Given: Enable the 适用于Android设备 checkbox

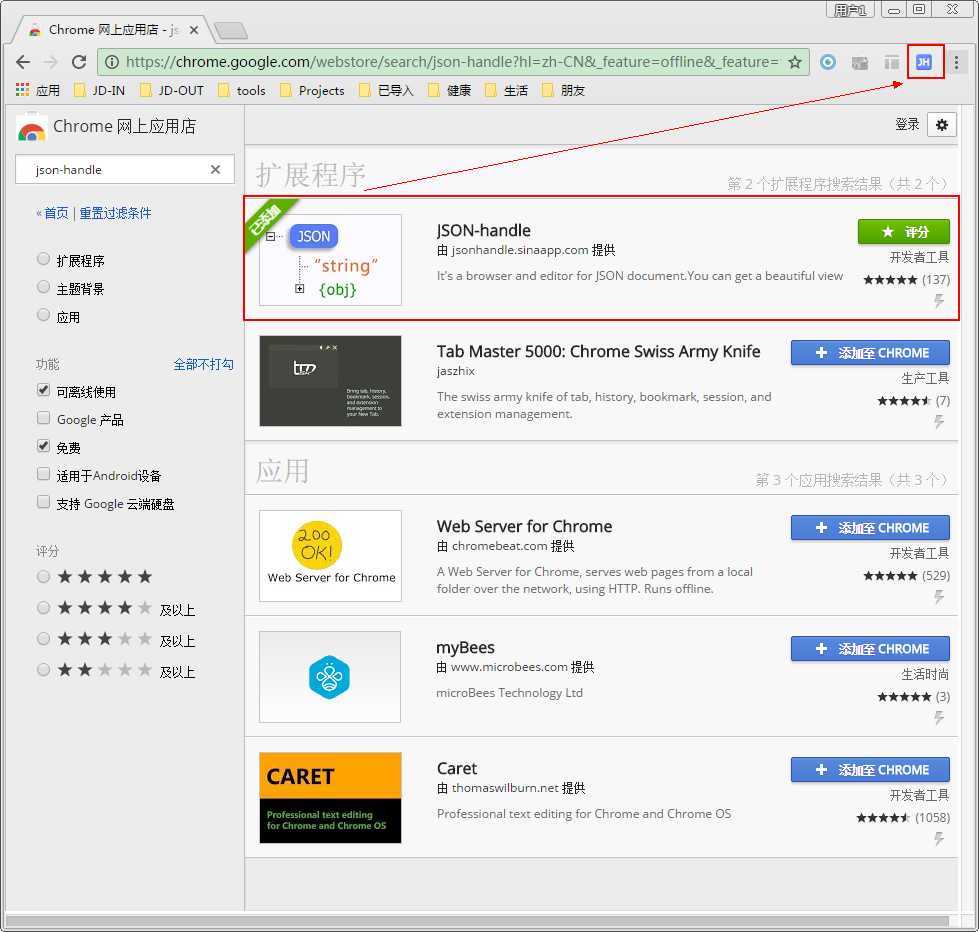Looking at the screenshot, I should 43,474.
